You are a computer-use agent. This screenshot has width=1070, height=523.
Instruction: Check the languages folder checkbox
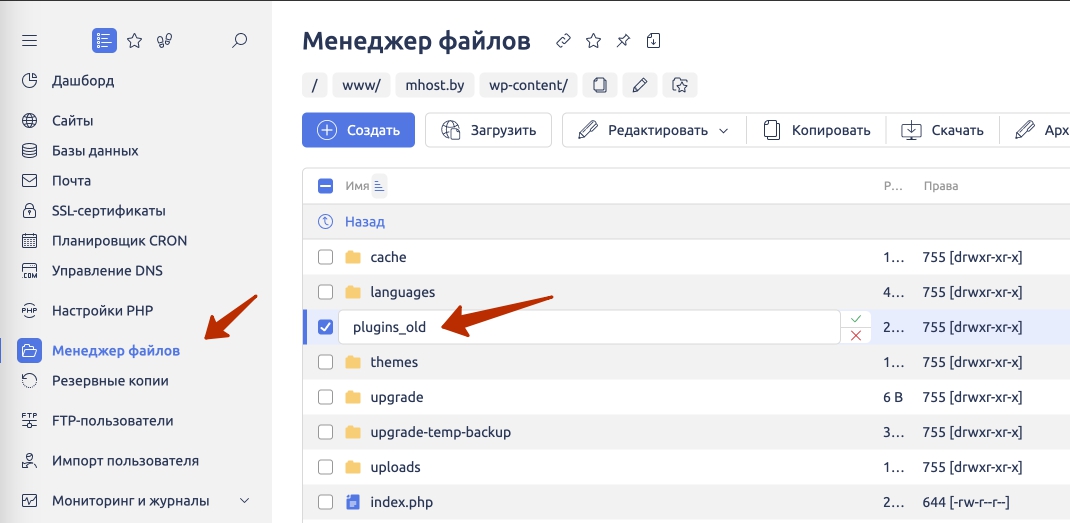coord(326,292)
